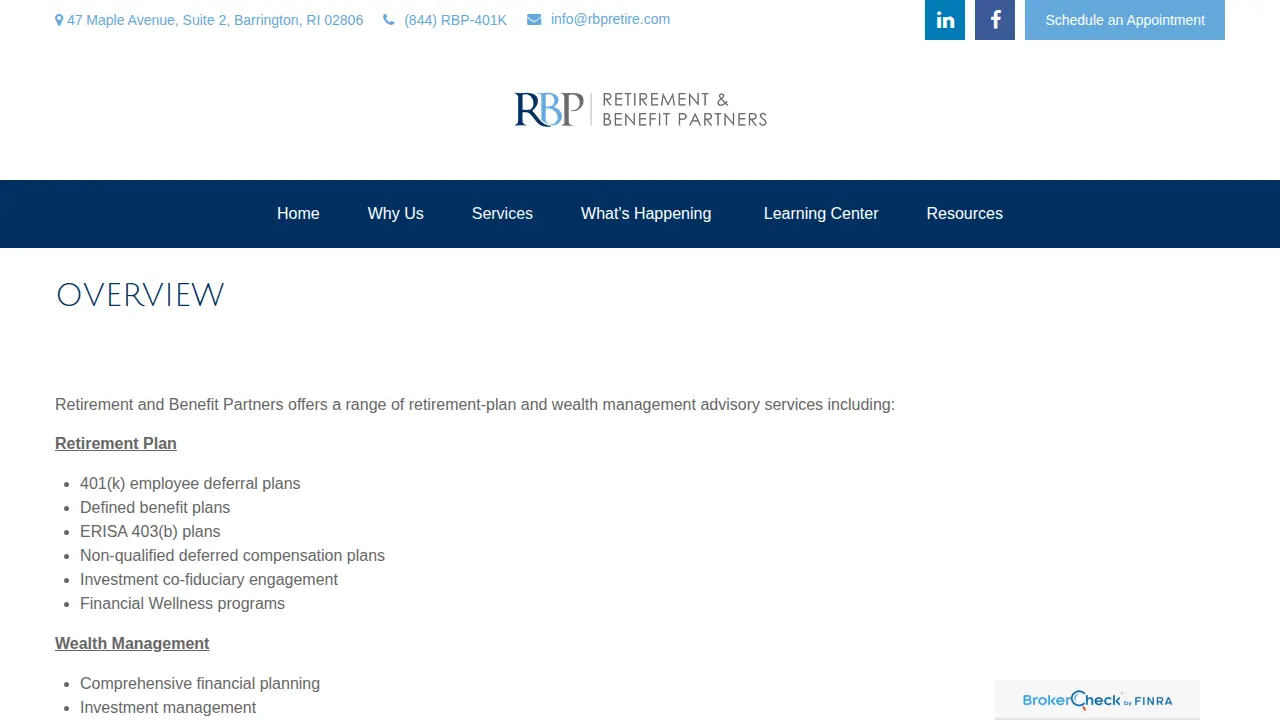The image size is (1280, 720).
Task: Click 'Financial Wellness programs' list item
Action: point(182,604)
